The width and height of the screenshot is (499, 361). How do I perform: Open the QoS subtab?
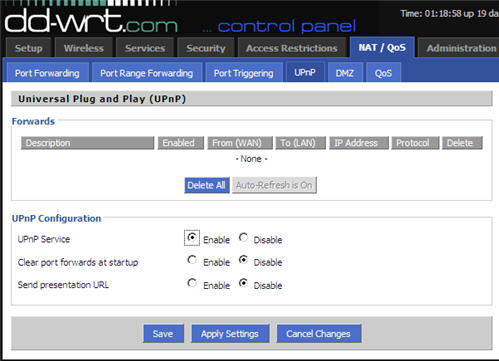point(383,72)
